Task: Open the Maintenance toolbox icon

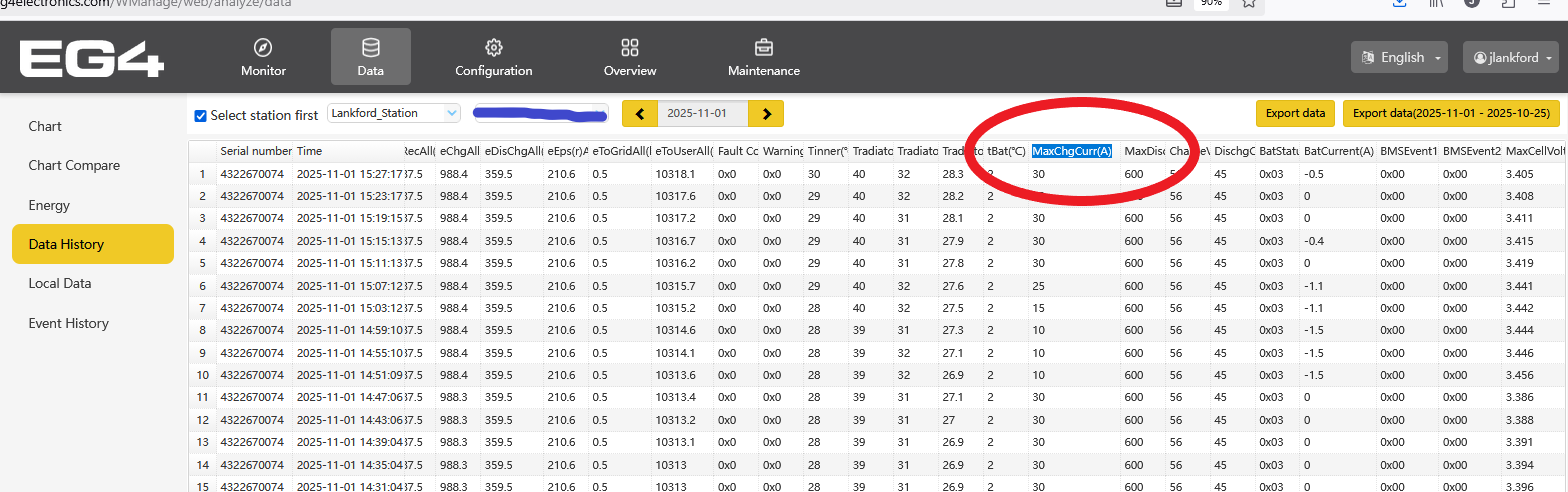Action: click(x=763, y=48)
